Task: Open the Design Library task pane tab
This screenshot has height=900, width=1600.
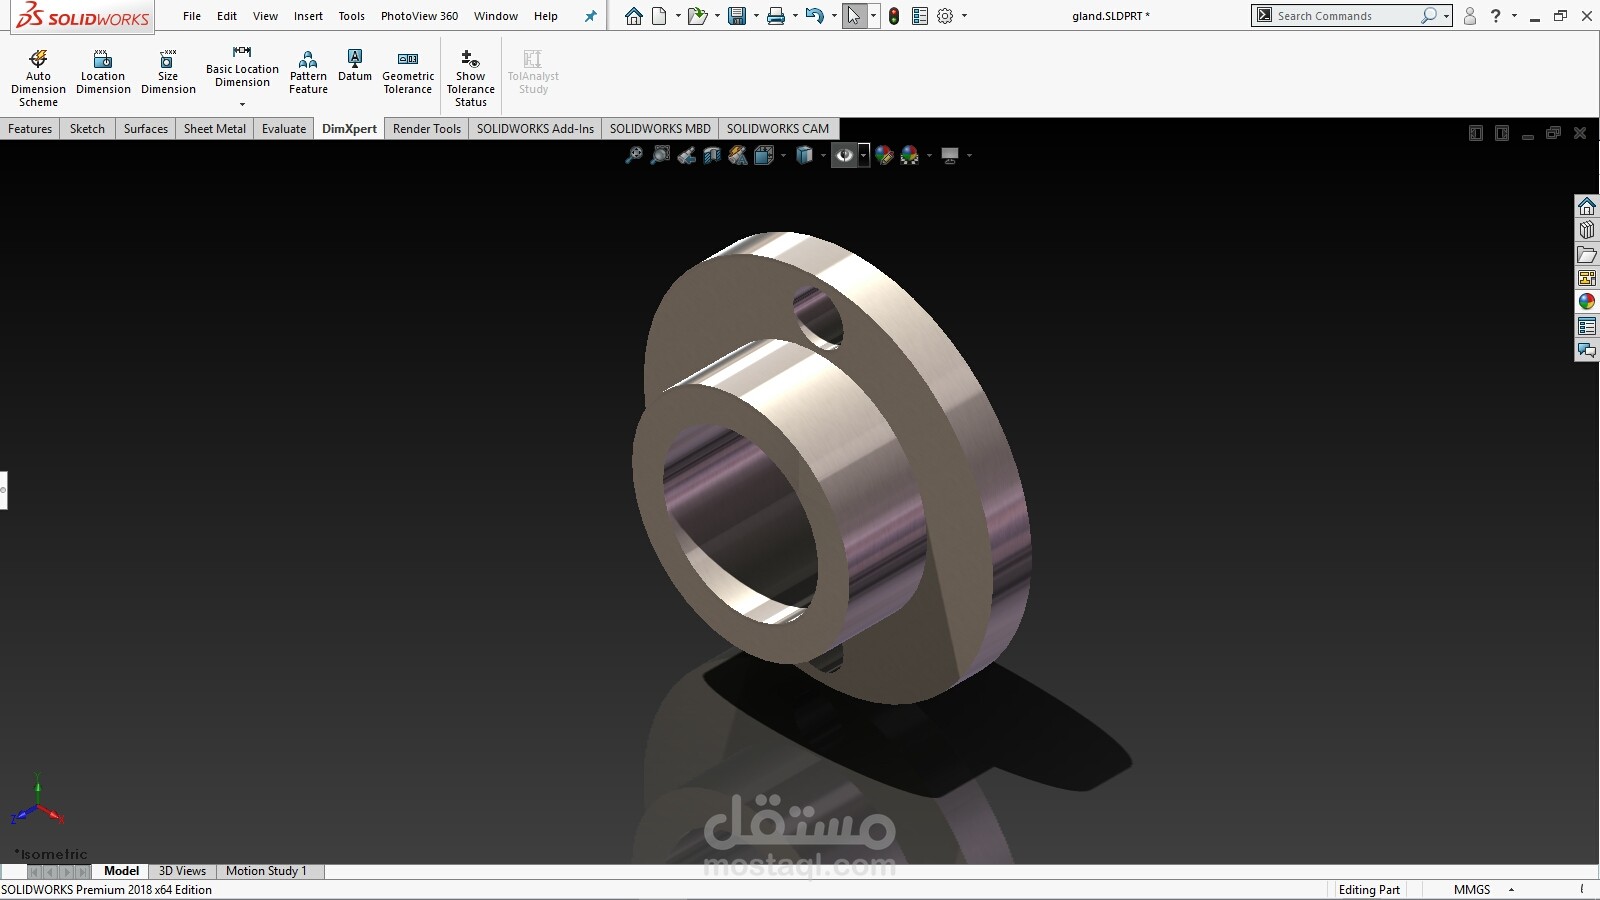Action: (1587, 230)
